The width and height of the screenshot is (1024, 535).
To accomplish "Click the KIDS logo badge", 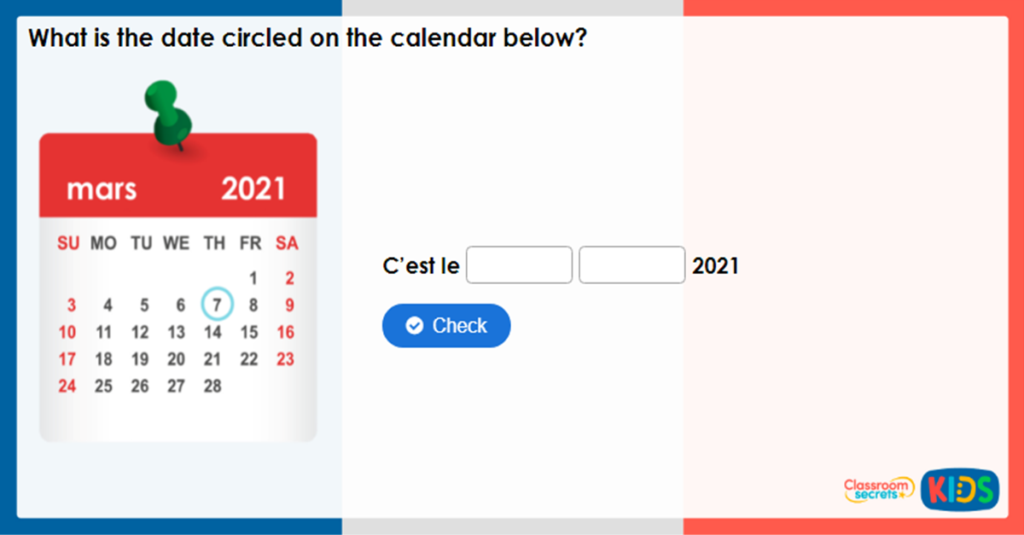I will pos(959,489).
